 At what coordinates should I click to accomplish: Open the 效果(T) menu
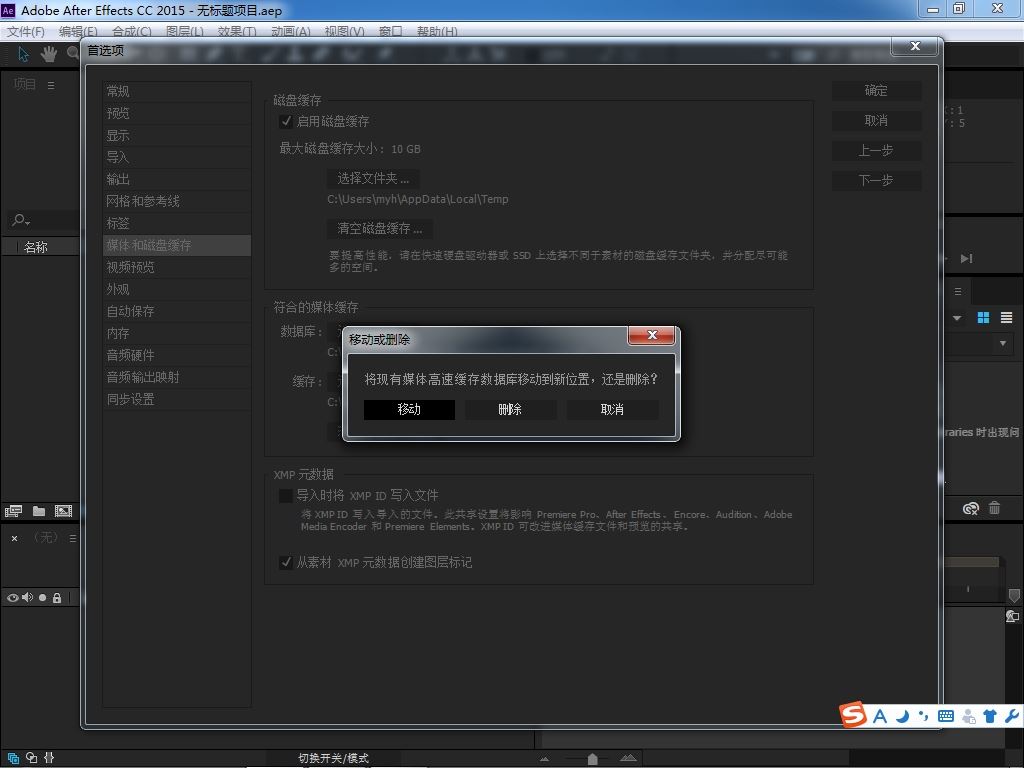[x=237, y=31]
